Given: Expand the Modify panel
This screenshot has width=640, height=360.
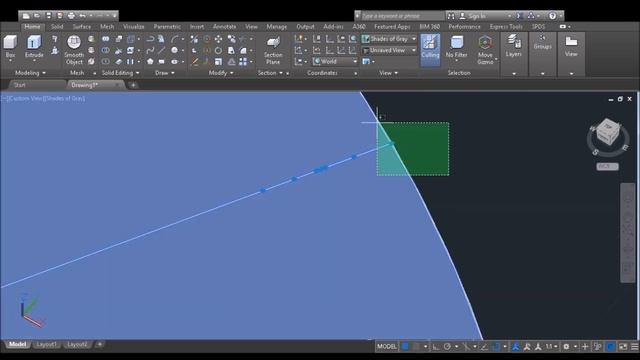Looking at the screenshot, I should (221, 73).
